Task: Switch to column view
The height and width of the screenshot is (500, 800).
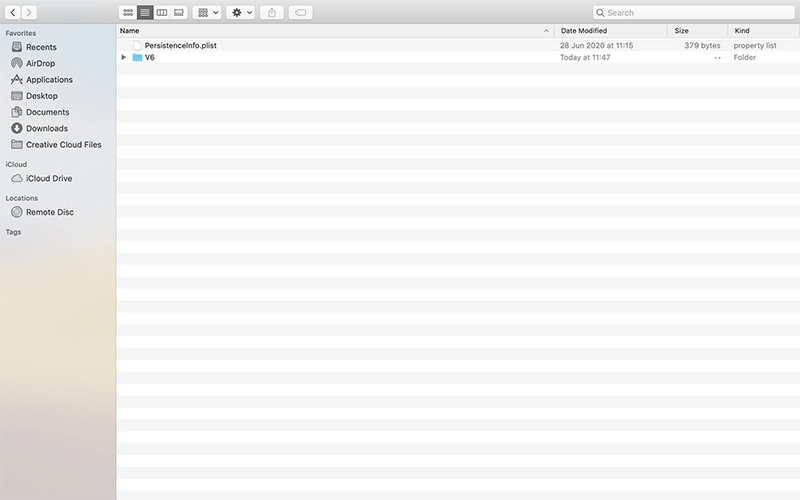Action: 162,12
